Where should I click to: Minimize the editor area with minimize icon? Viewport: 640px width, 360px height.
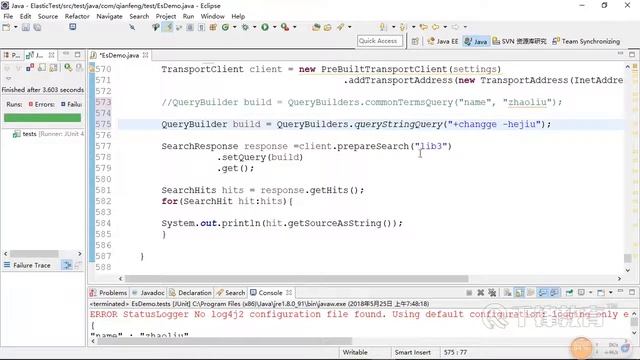click(620, 54)
